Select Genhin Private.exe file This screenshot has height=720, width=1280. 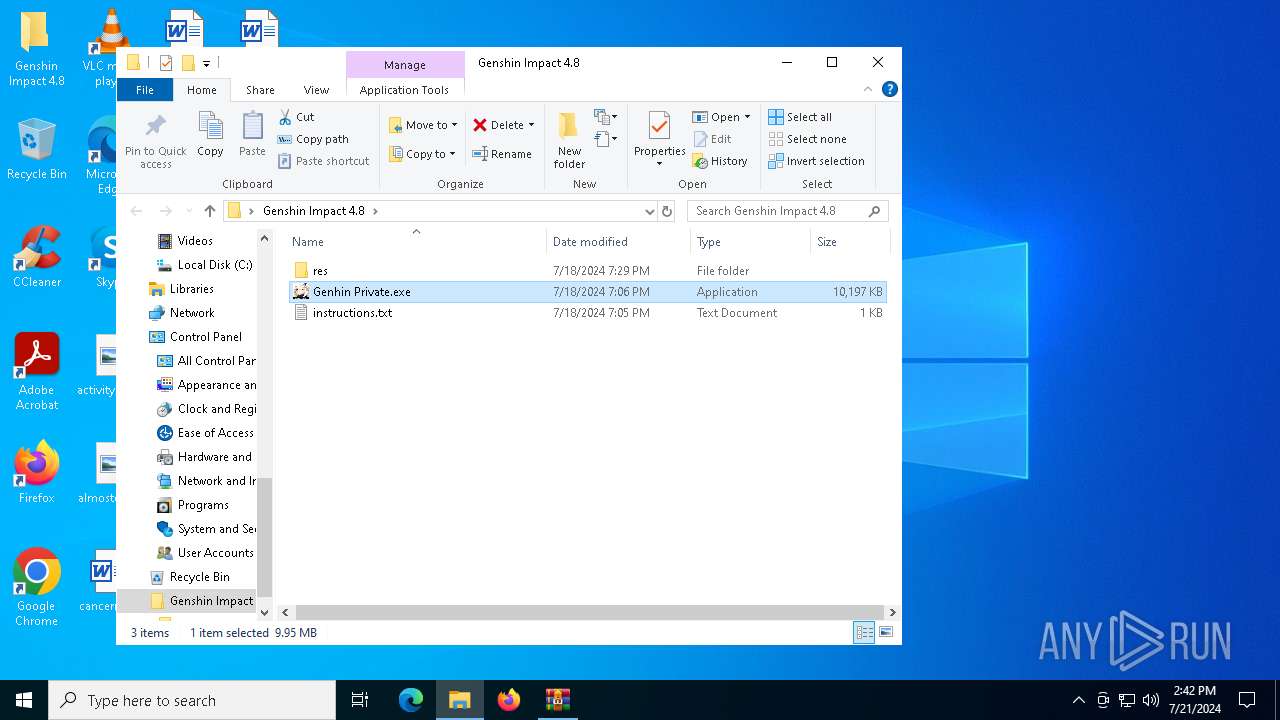tap(587, 292)
